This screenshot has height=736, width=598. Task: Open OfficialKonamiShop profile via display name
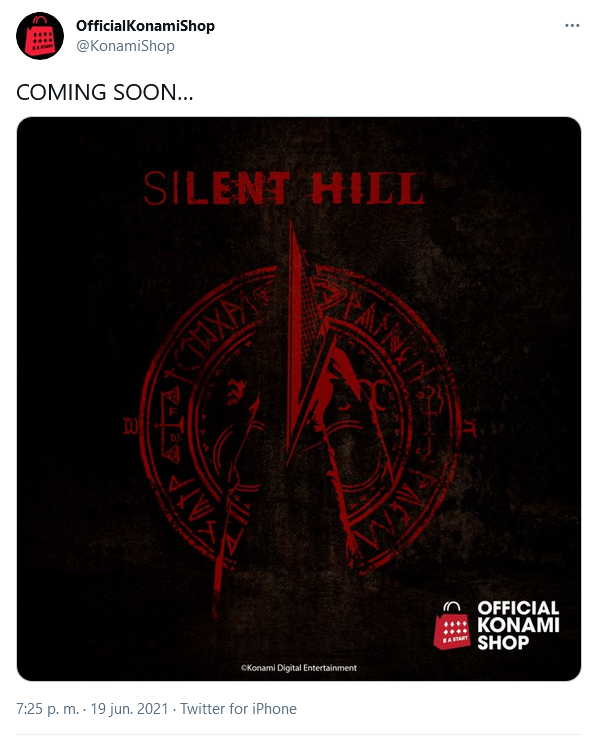146,26
